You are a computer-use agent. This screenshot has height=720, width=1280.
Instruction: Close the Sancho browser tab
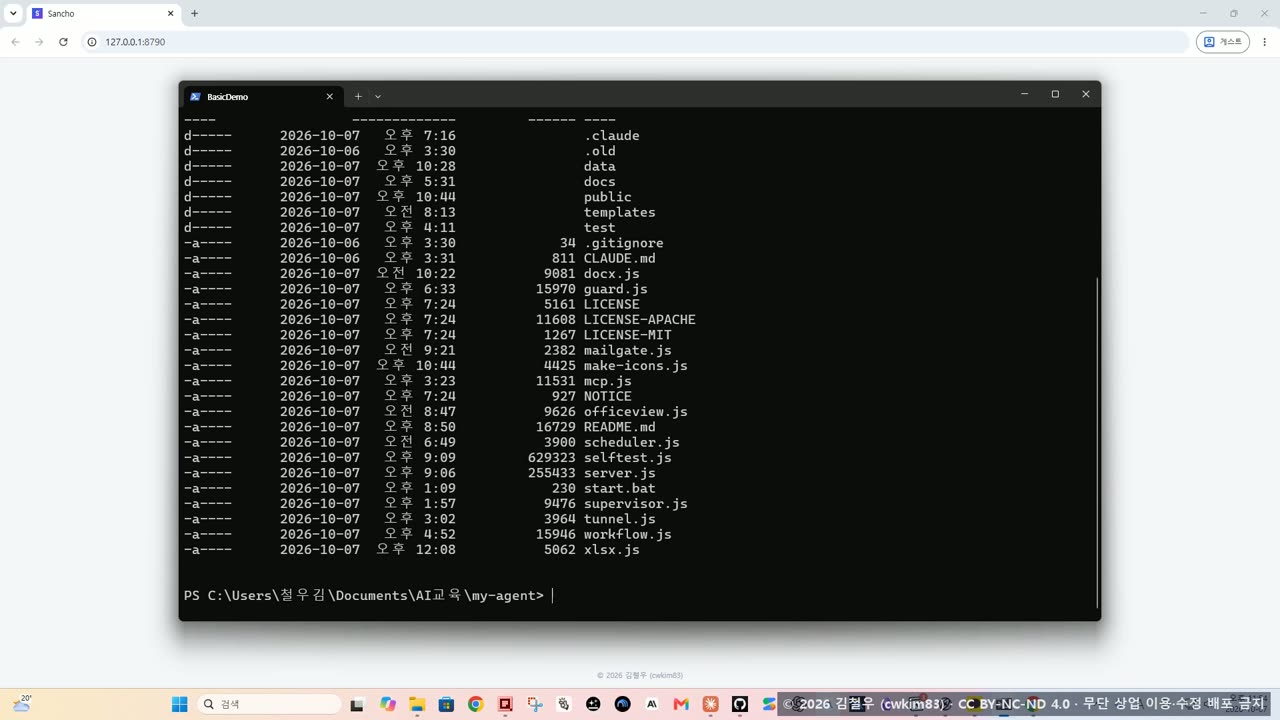click(170, 14)
